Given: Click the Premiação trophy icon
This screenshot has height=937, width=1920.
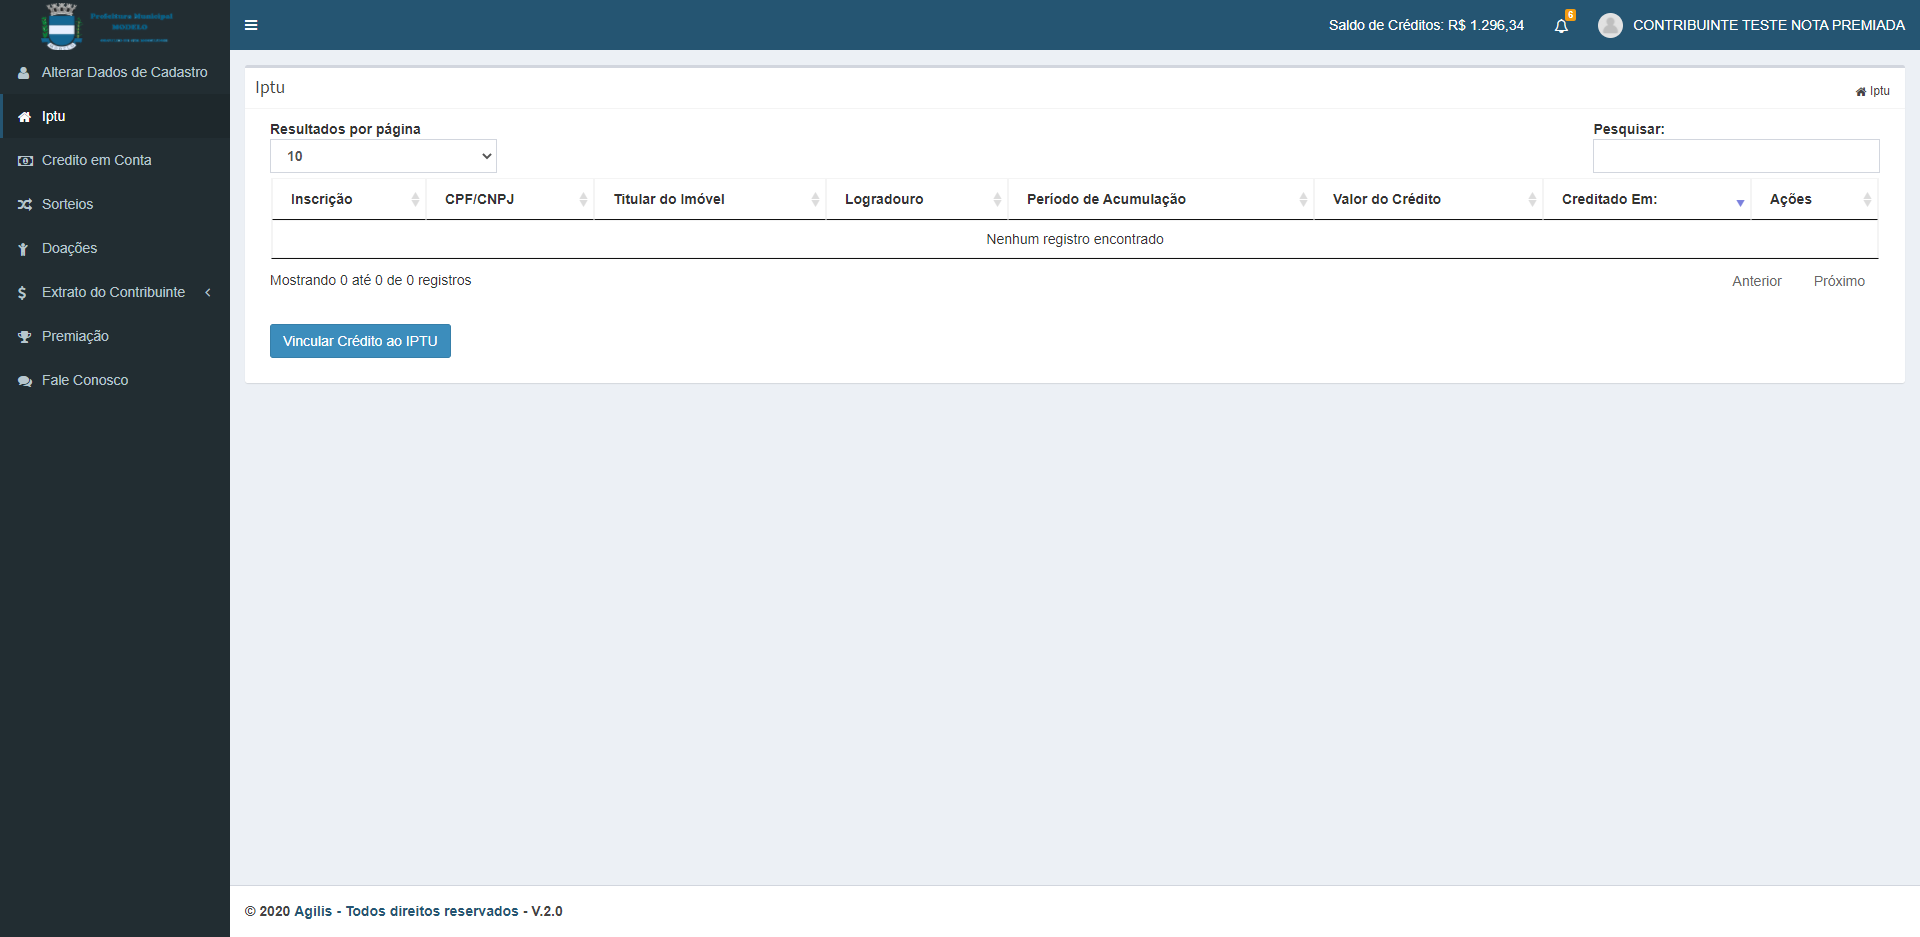Looking at the screenshot, I should coord(25,337).
